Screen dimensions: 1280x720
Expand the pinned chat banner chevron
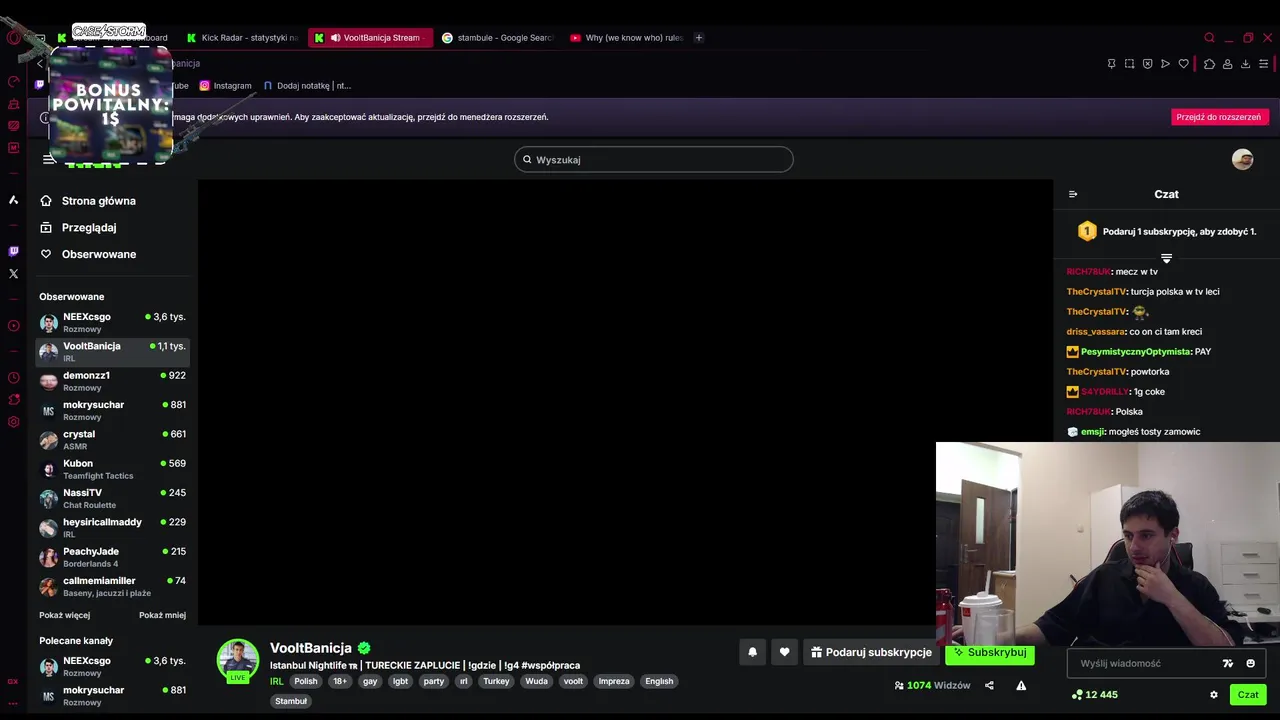click(1166, 258)
